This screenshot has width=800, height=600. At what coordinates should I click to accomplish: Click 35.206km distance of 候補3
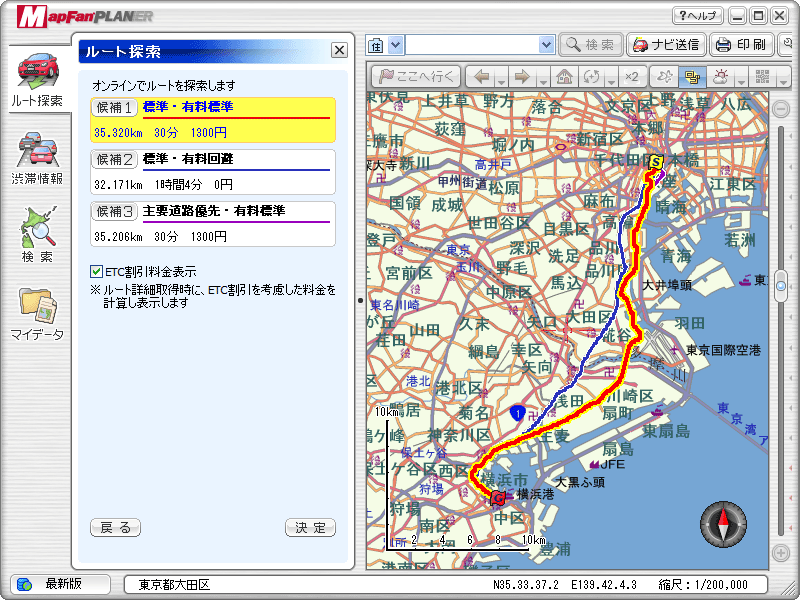[x=118, y=237]
